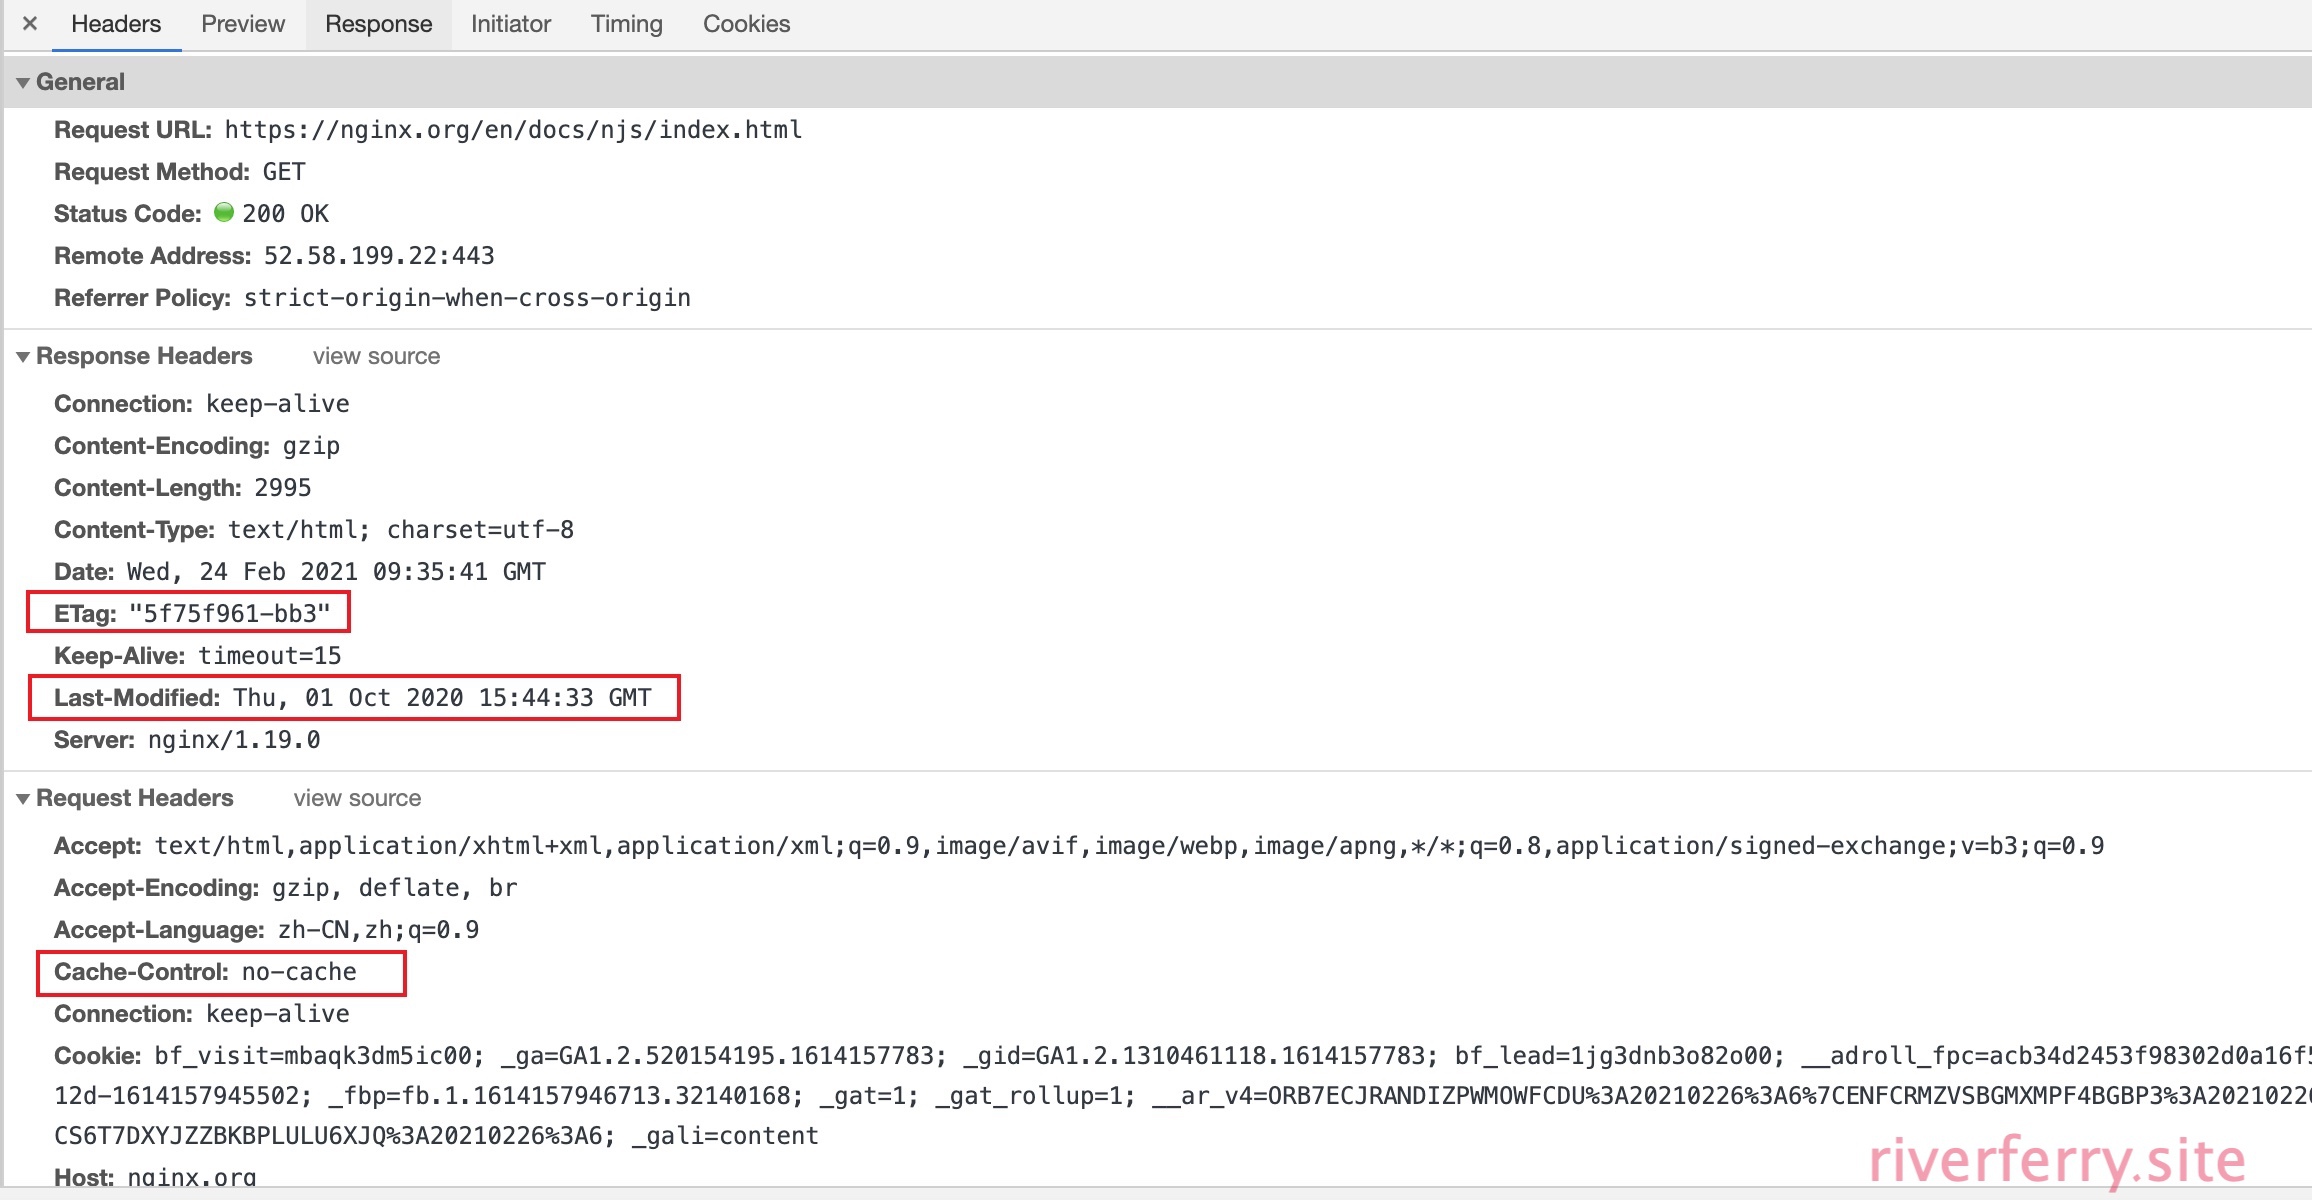Viewport: 2312px width, 1200px height.
Task: Collapse the Request Headers section
Action: (x=23, y=799)
